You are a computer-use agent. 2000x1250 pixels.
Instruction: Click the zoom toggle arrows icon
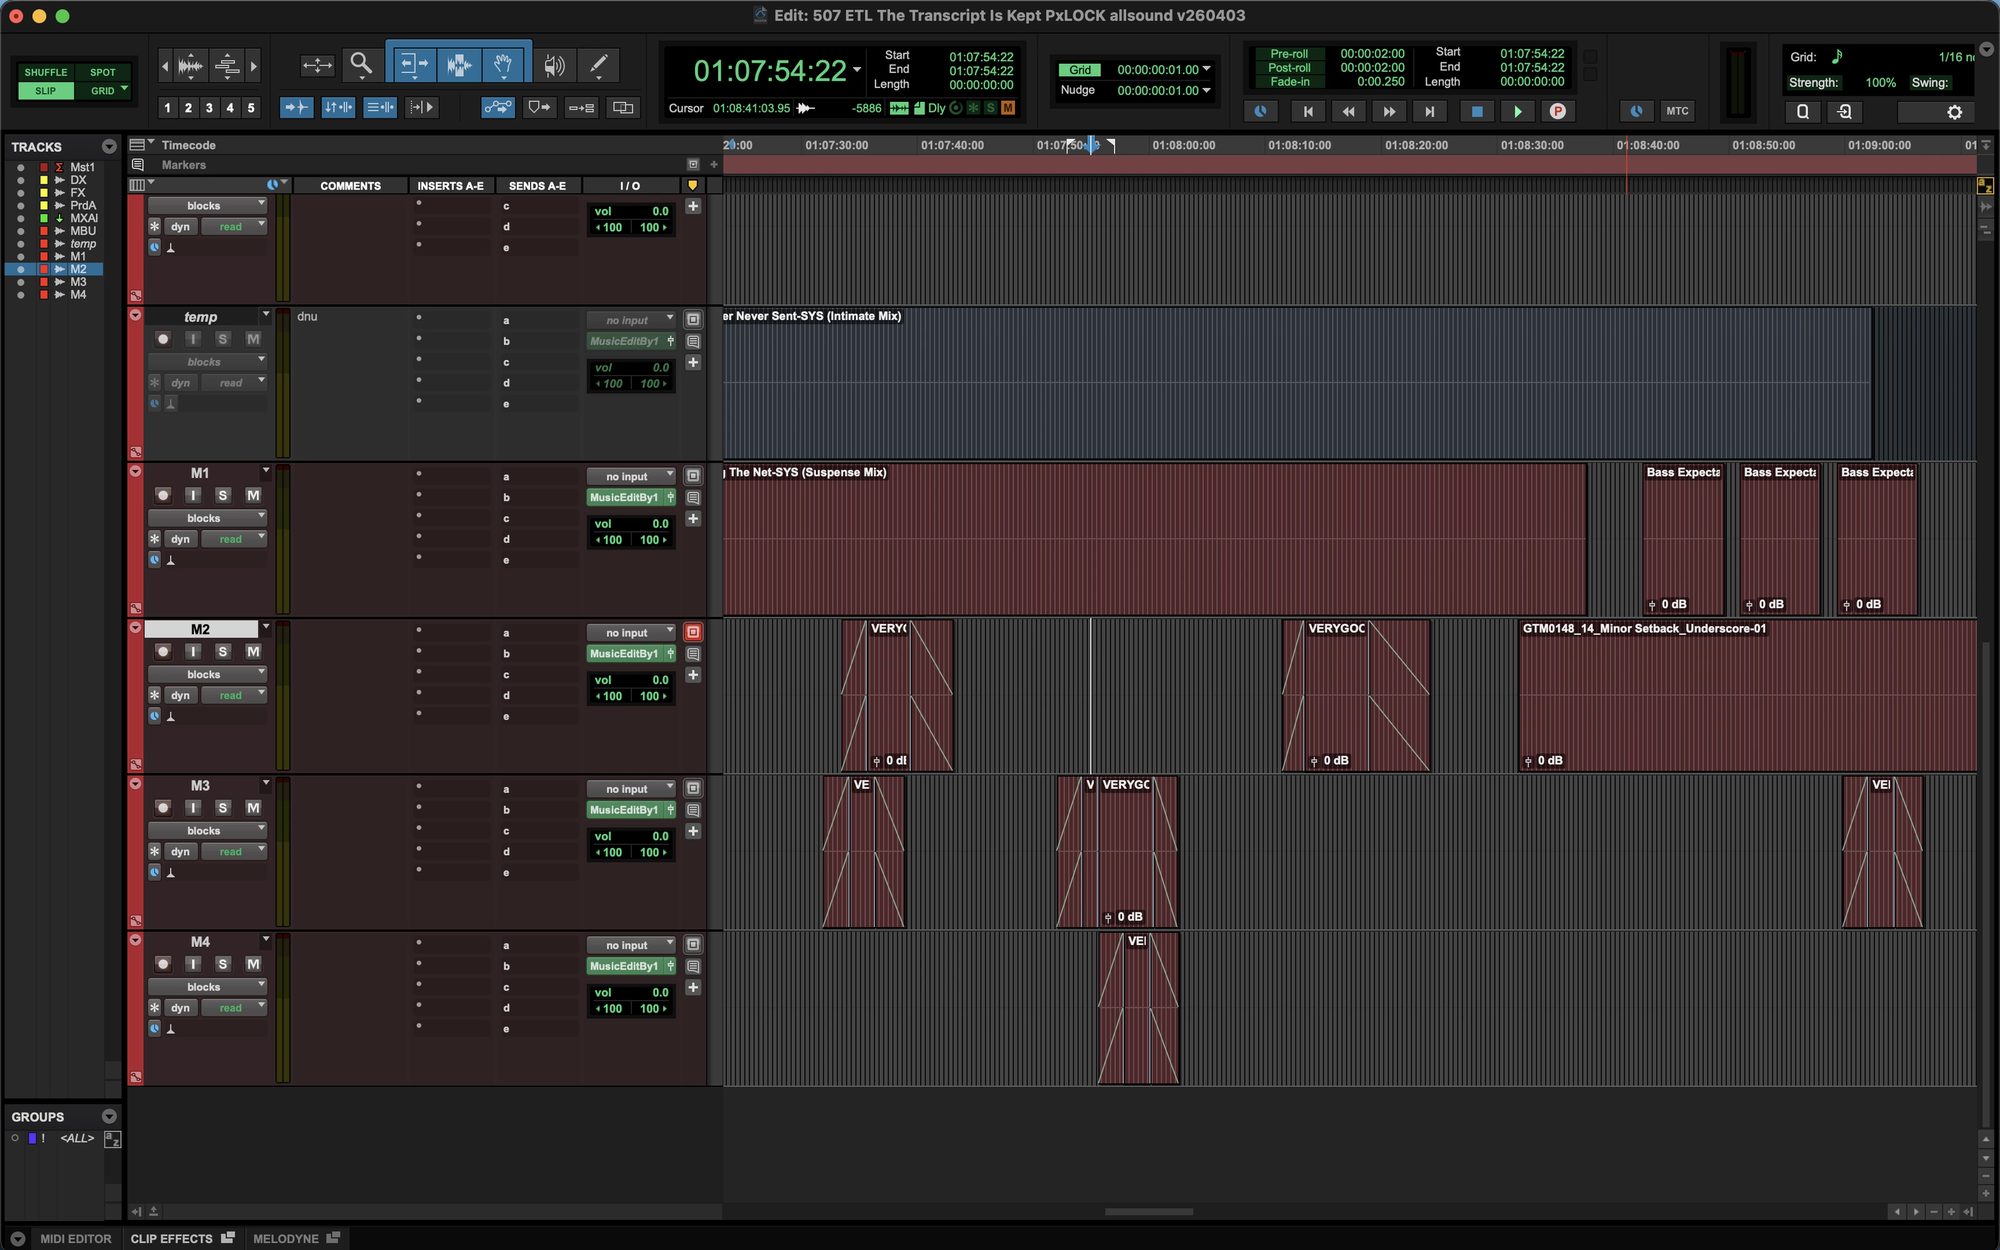click(317, 65)
